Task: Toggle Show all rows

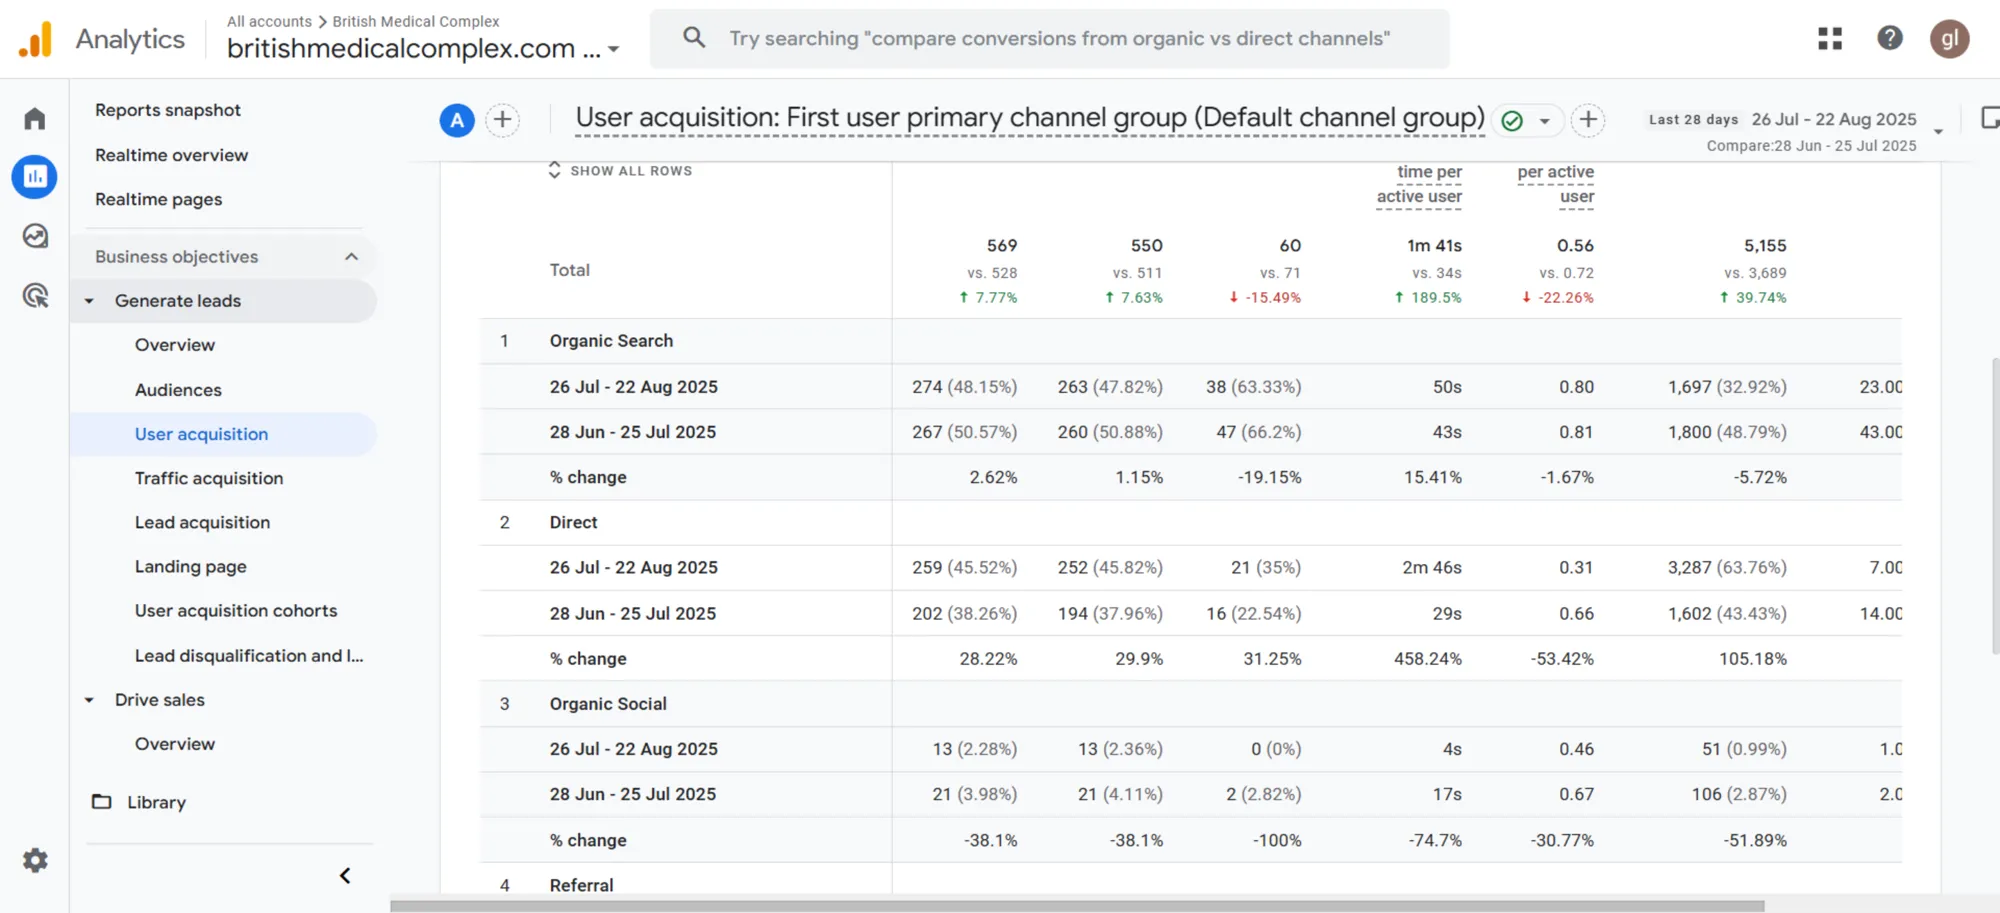Action: coord(620,171)
